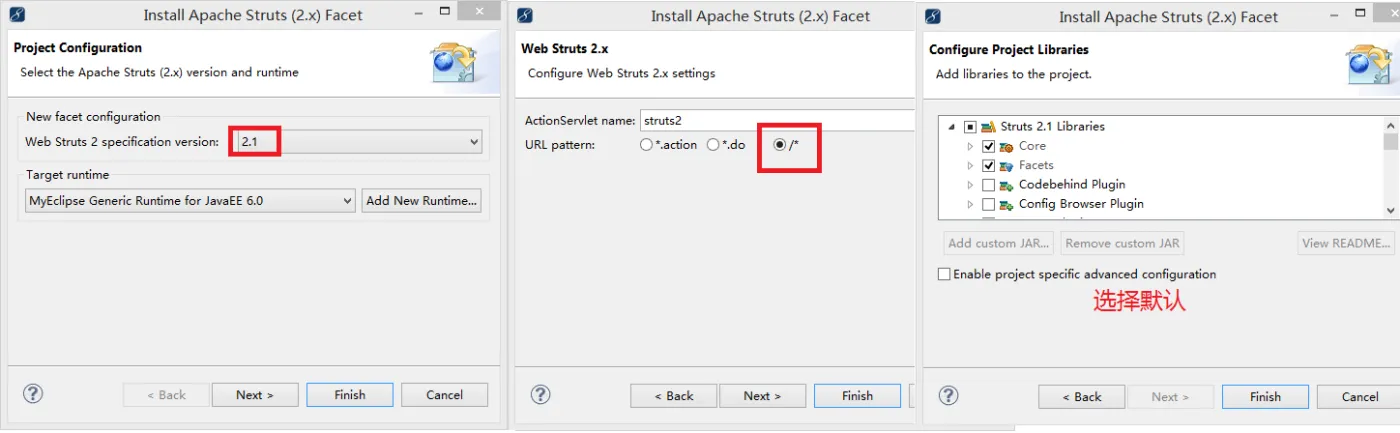Click the Facets library icon
This screenshot has height=433, width=1400.
(1006, 166)
